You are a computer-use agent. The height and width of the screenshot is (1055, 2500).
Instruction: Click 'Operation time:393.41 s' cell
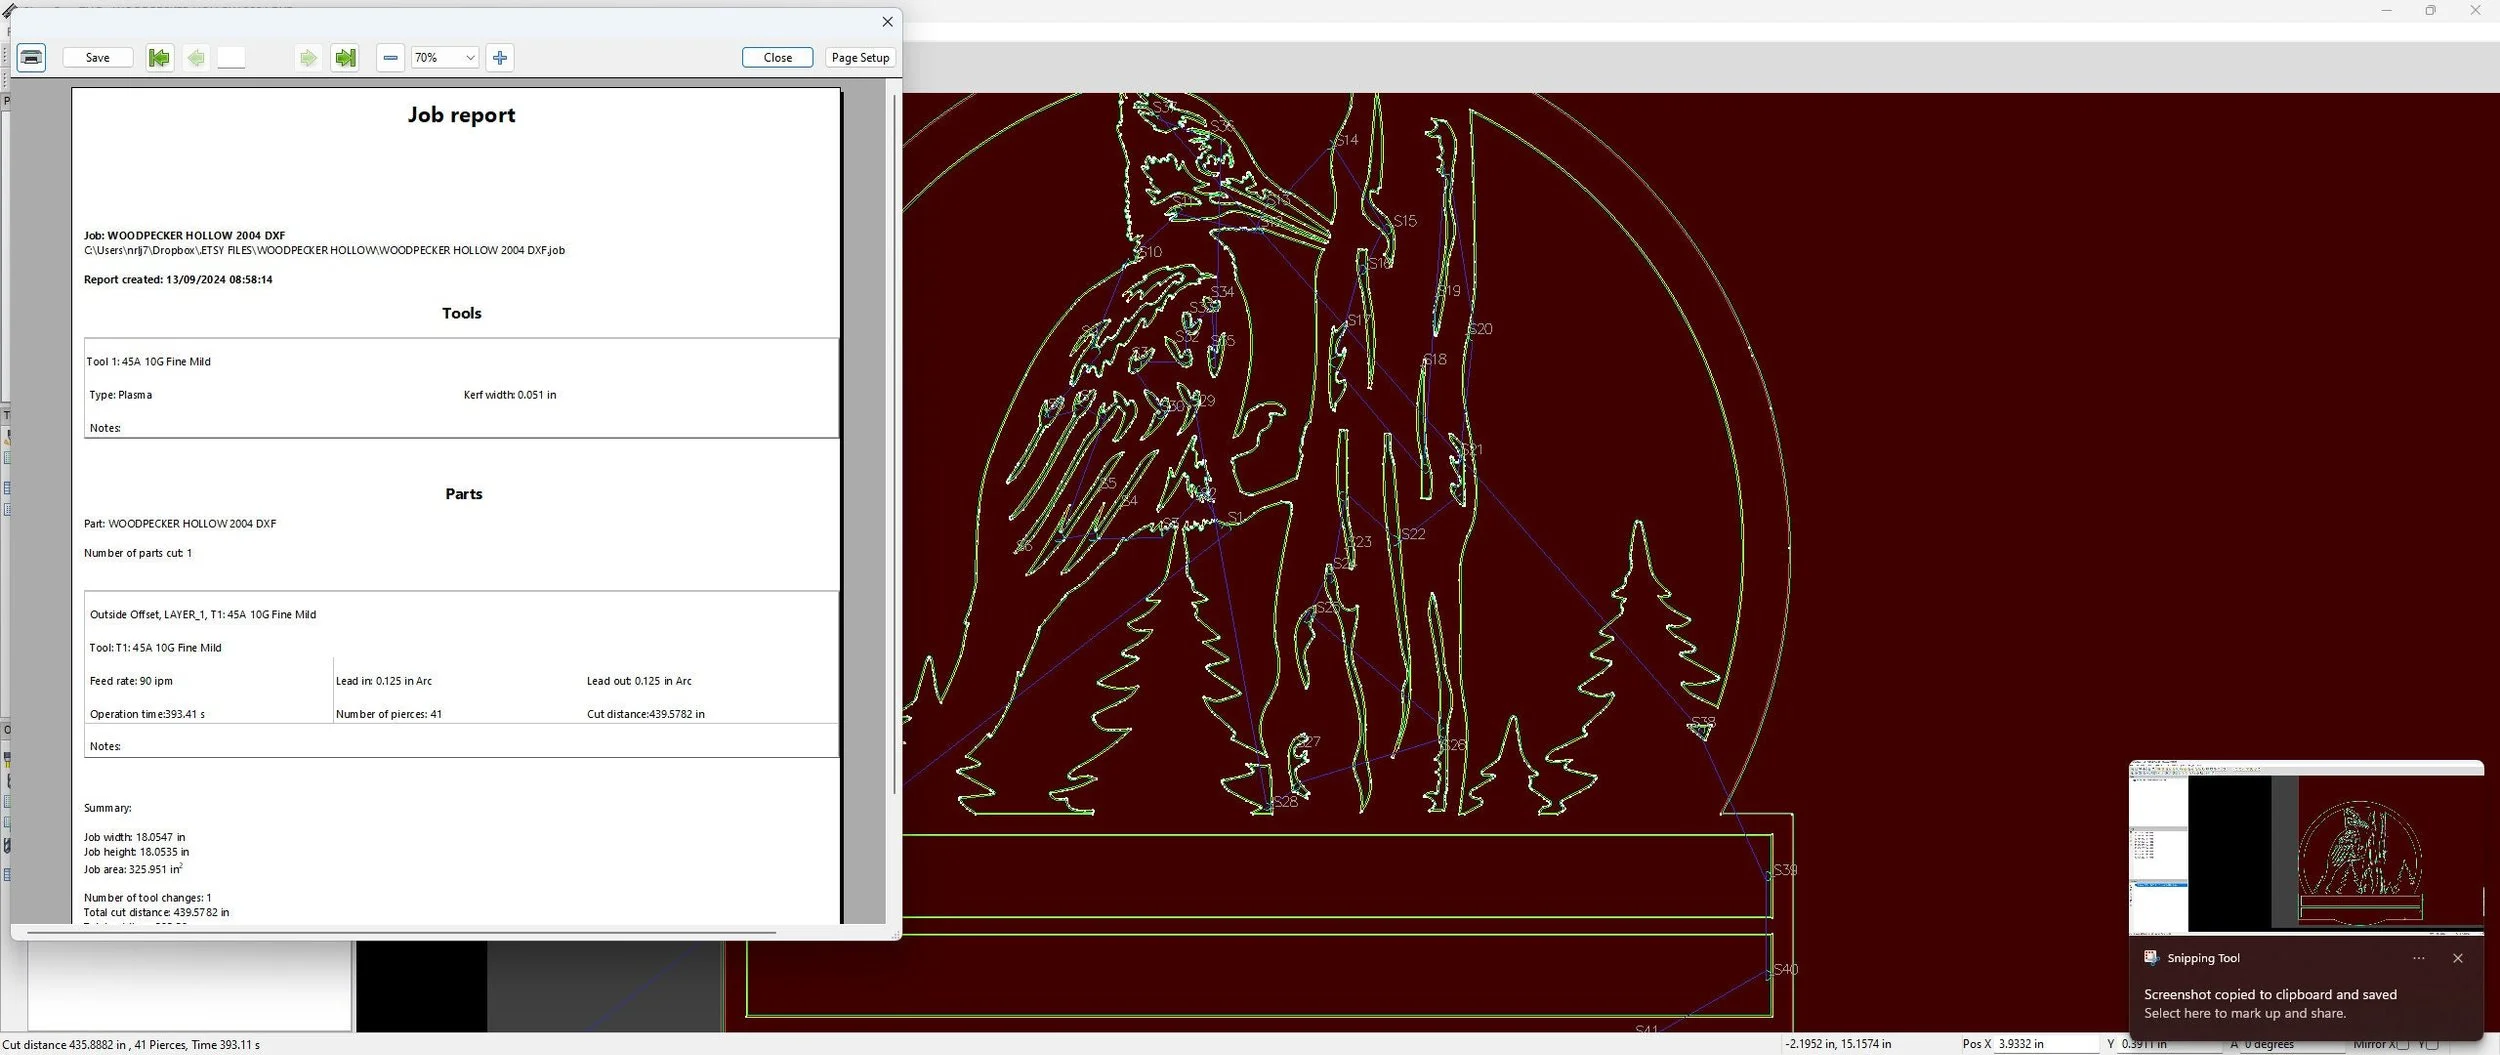pyautogui.click(x=147, y=714)
